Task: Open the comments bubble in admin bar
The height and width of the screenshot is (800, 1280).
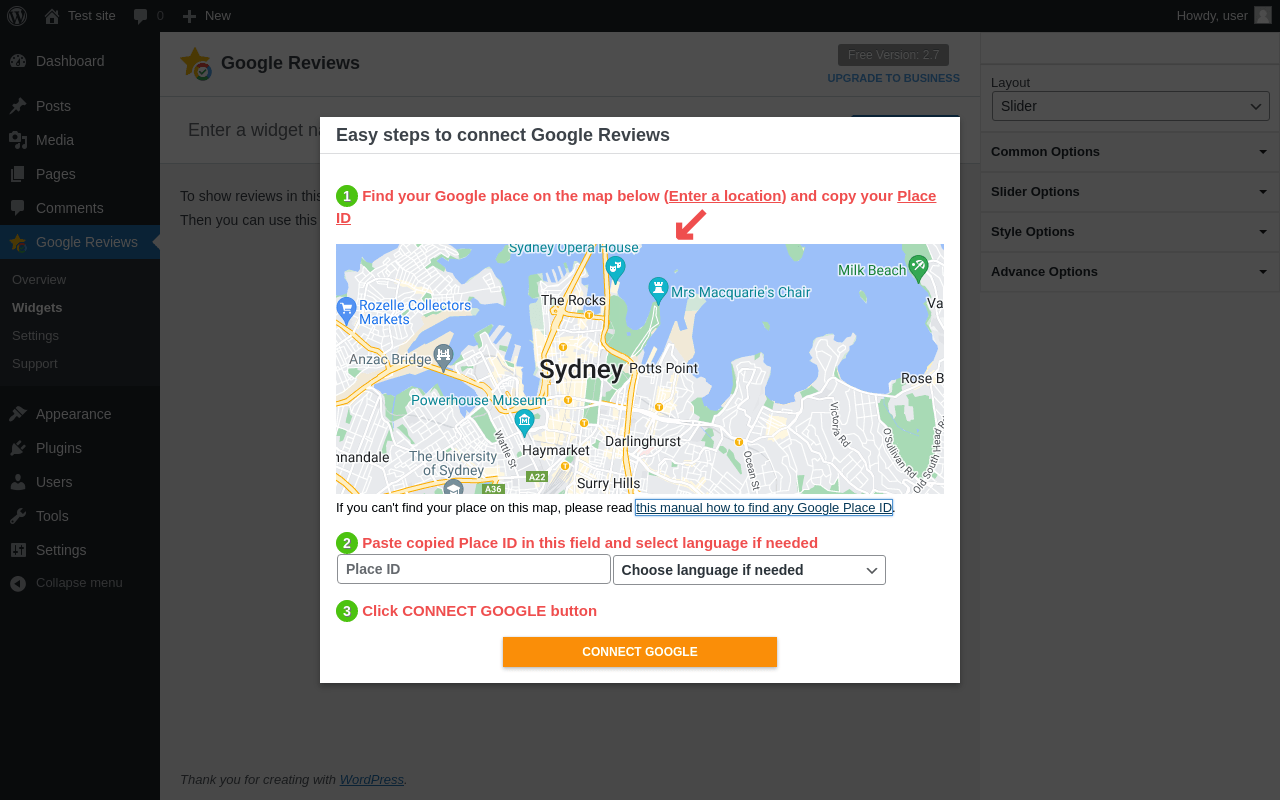Action: (141, 16)
